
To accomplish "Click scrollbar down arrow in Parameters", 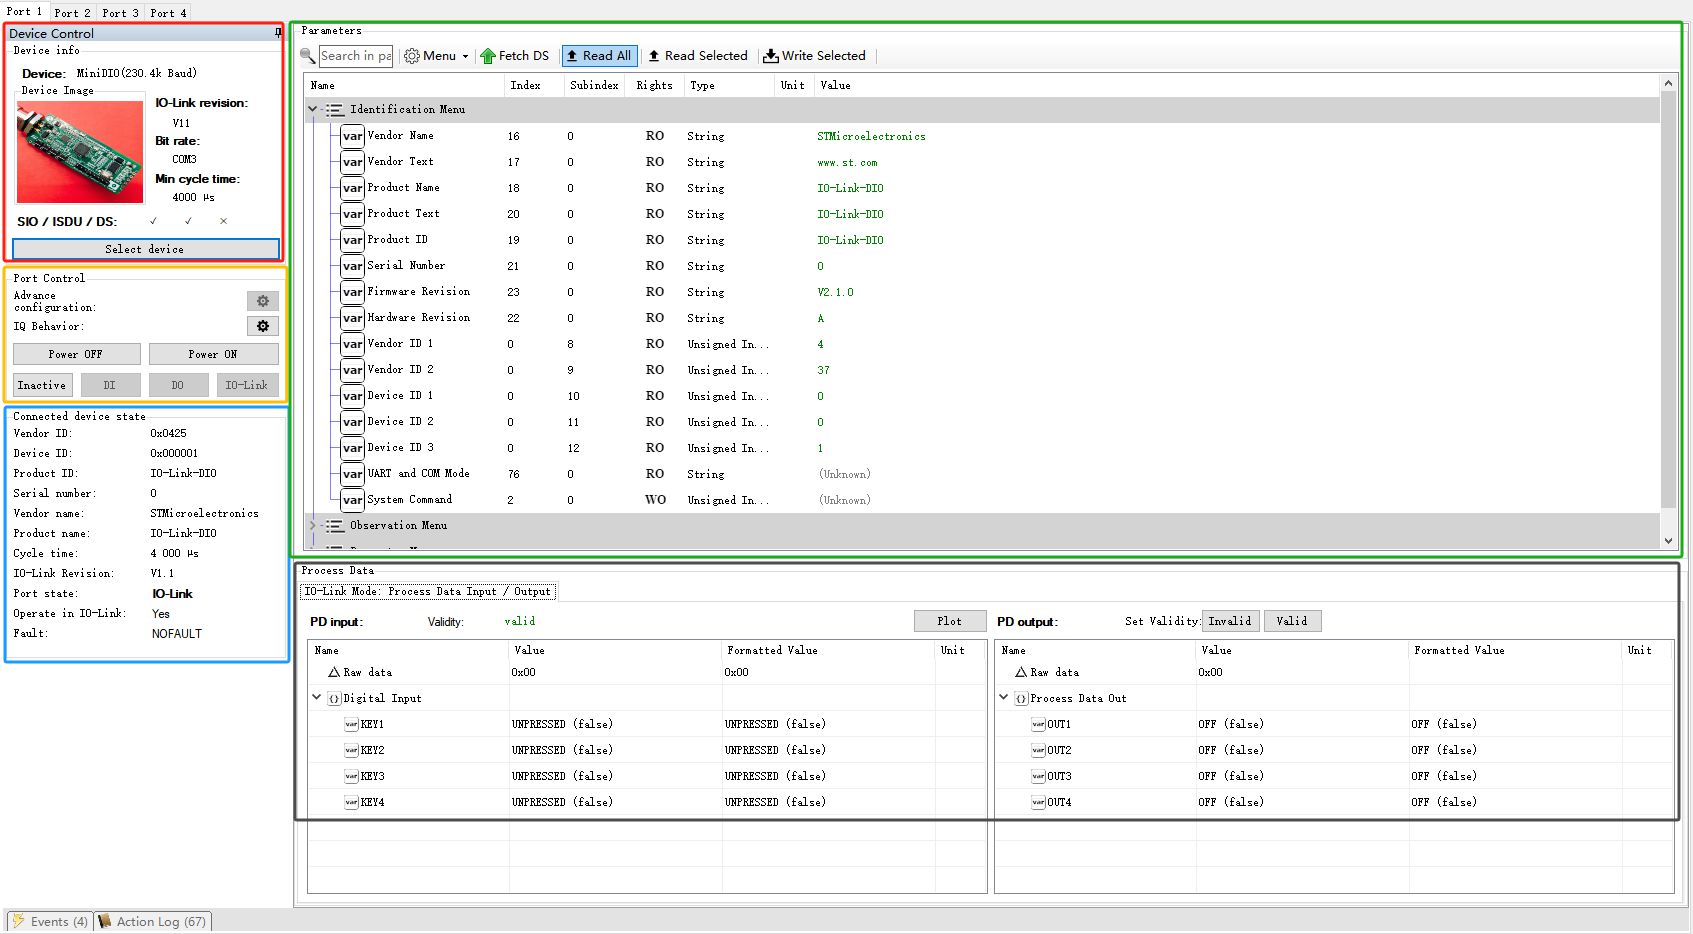I will pos(1668,541).
